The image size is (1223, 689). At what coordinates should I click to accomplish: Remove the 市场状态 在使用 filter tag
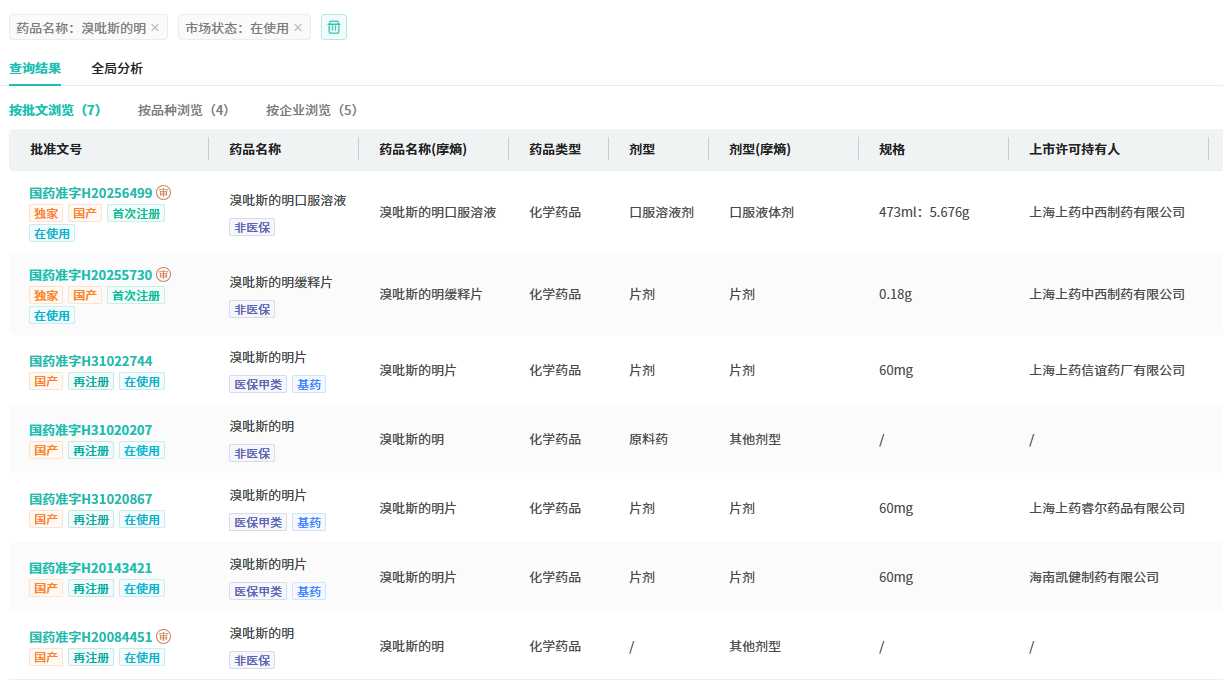click(298, 28)
